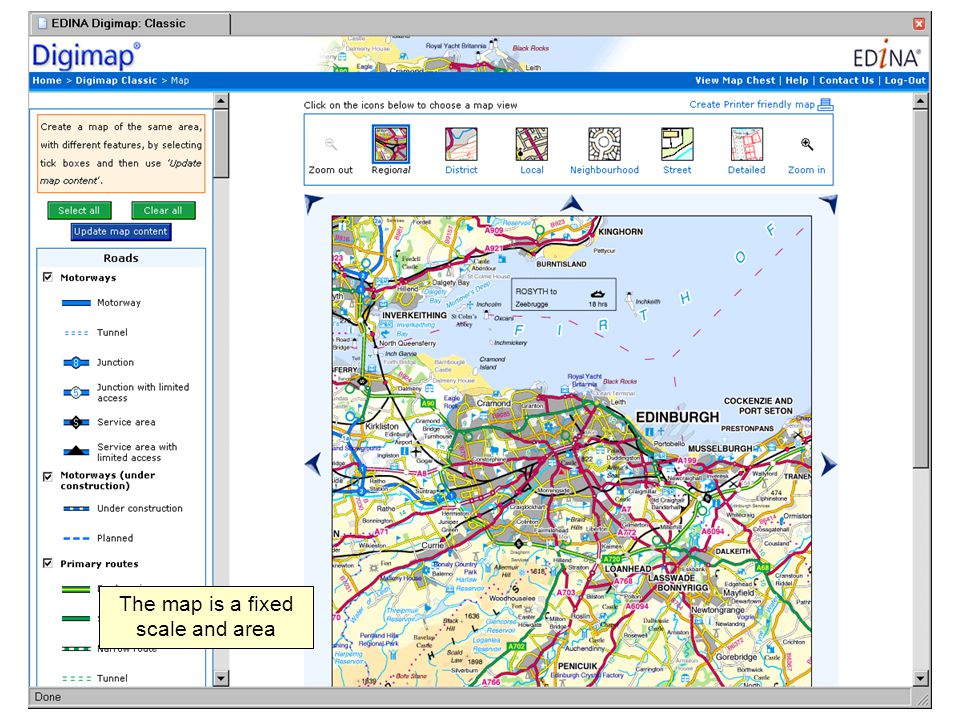
Task: Open Create Printer friendly map link
Action: tap(752, 105)
